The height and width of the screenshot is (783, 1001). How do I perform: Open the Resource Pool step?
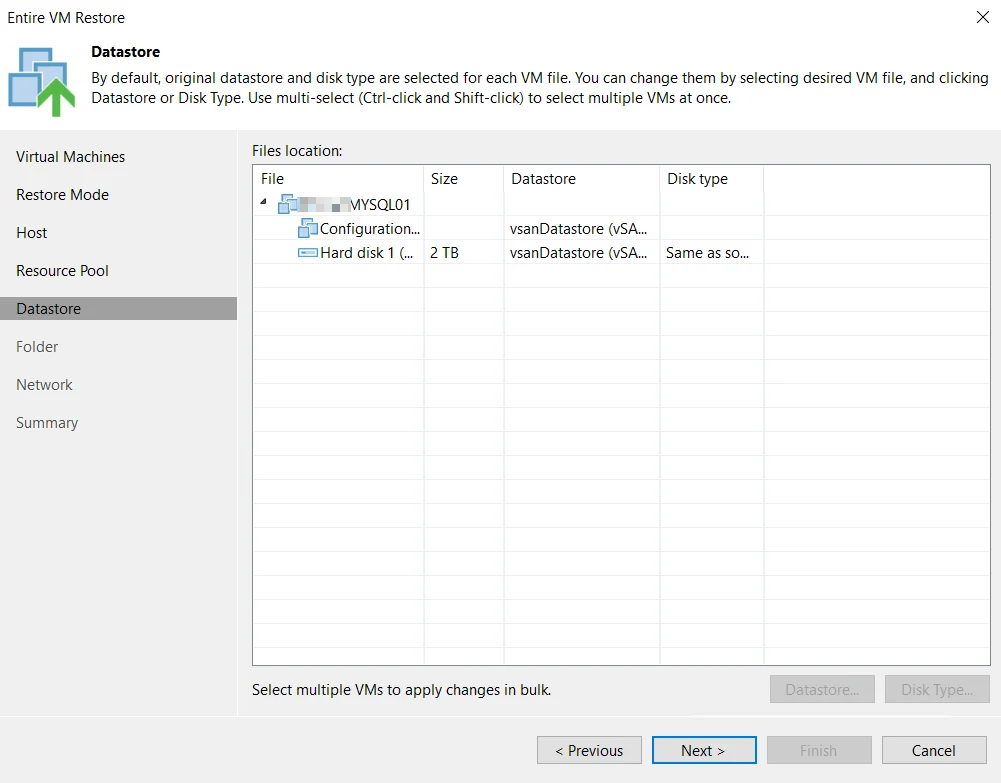click(x=63, y=271)
